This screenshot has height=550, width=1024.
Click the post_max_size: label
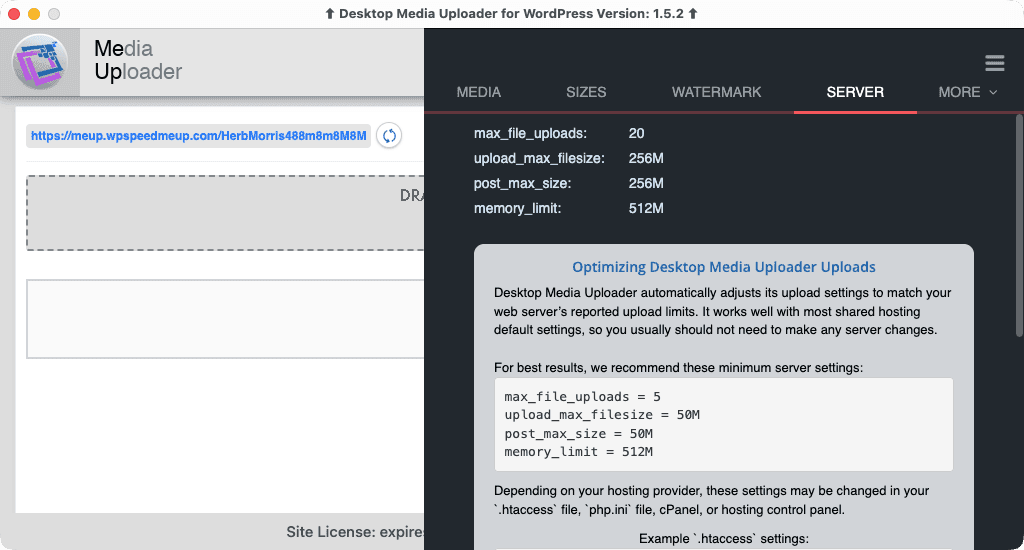[522, 184]
